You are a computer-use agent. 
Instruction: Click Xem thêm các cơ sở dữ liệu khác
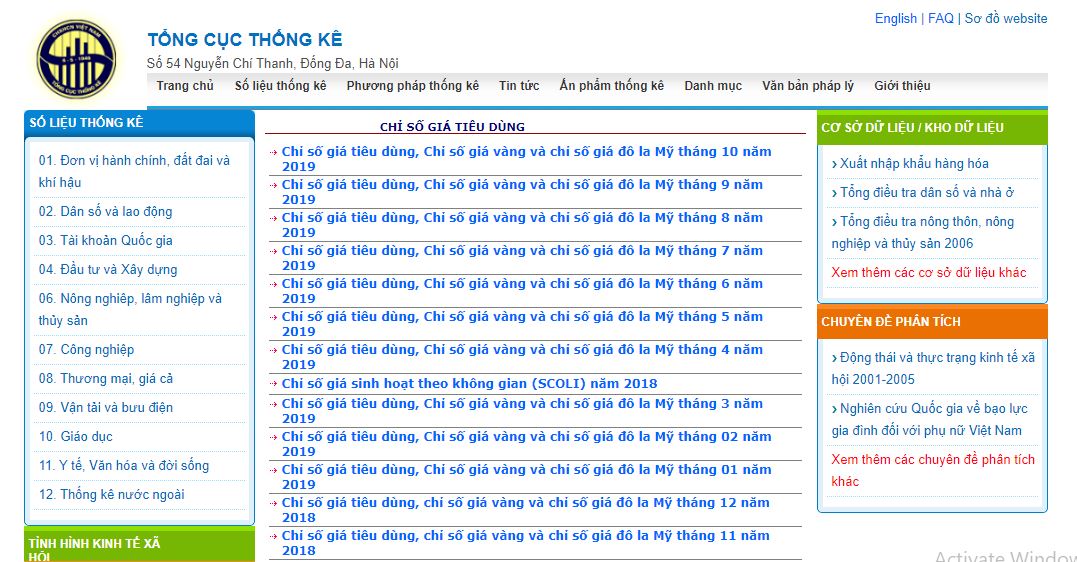pyautogui.click(x=928, y=272)
